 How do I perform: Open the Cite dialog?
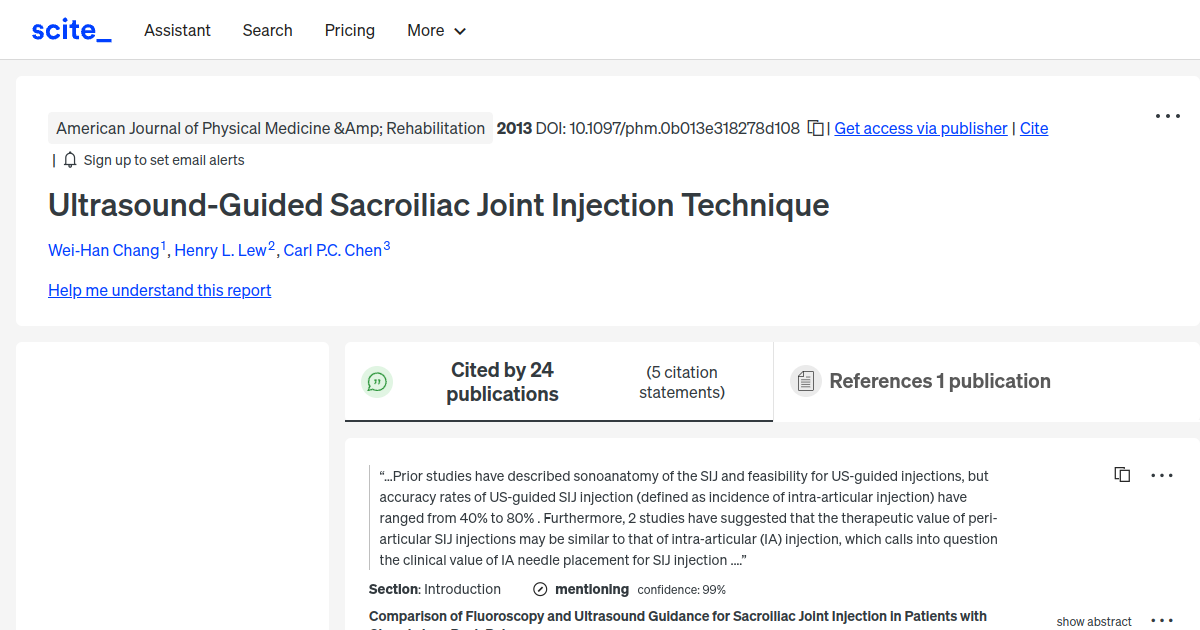pos(1034,128)
